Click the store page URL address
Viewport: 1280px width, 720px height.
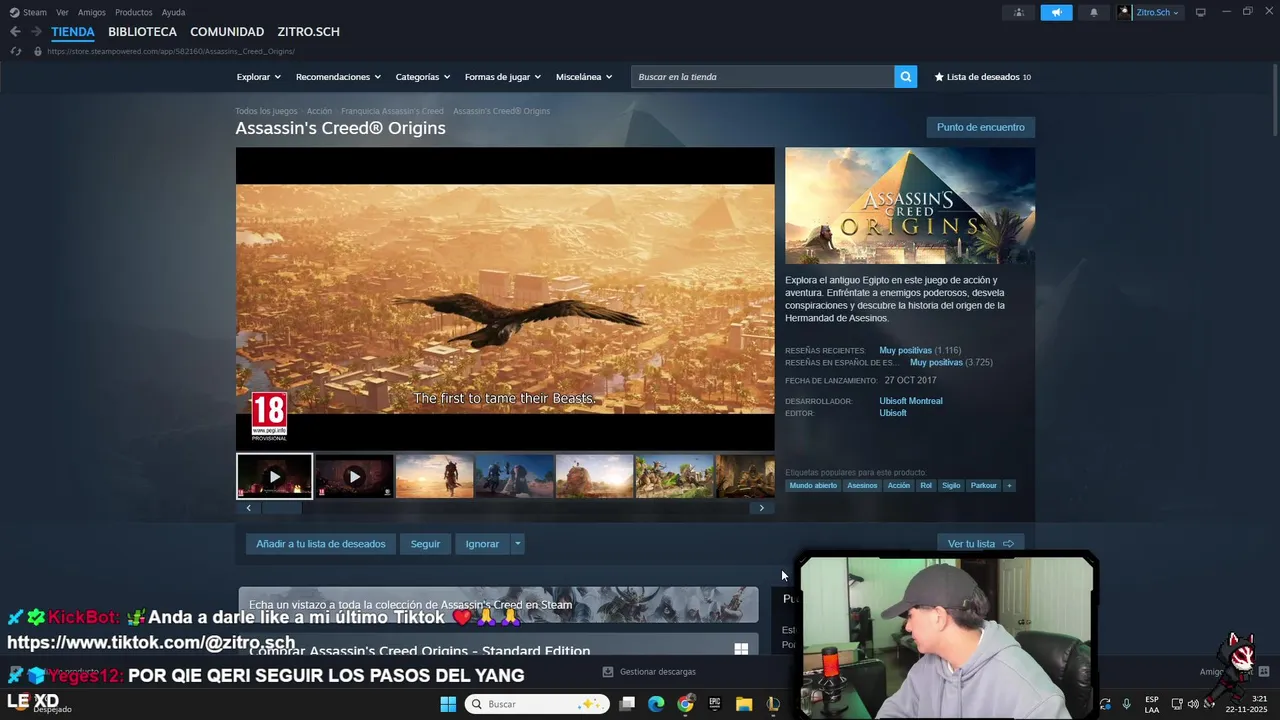coord(171,51)
